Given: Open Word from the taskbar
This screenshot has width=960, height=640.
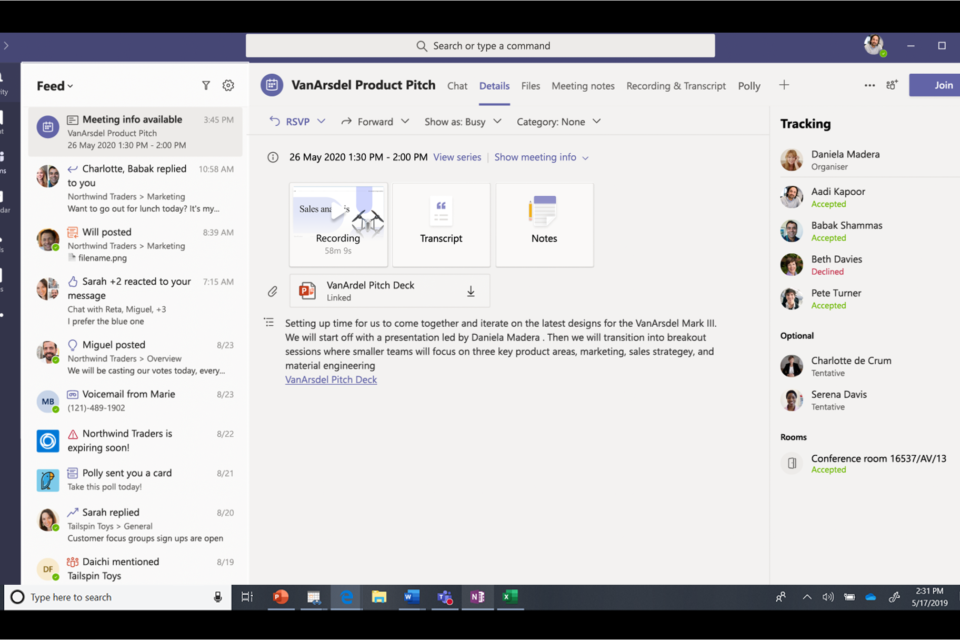Looking at the screenshot, I should pos(411,597).
